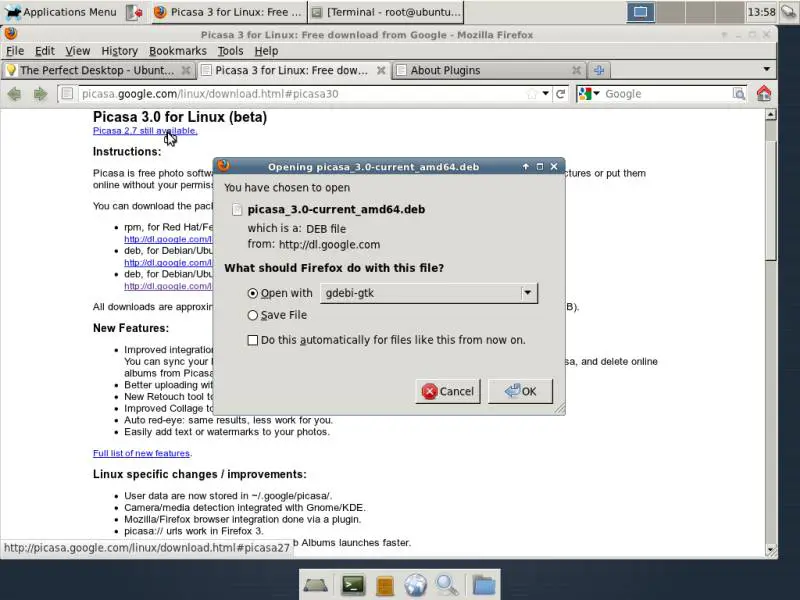This screenshot has width=800, height=600.
Task: Open the rpm download link for Red Hat
Action: [x=168, y=239]
